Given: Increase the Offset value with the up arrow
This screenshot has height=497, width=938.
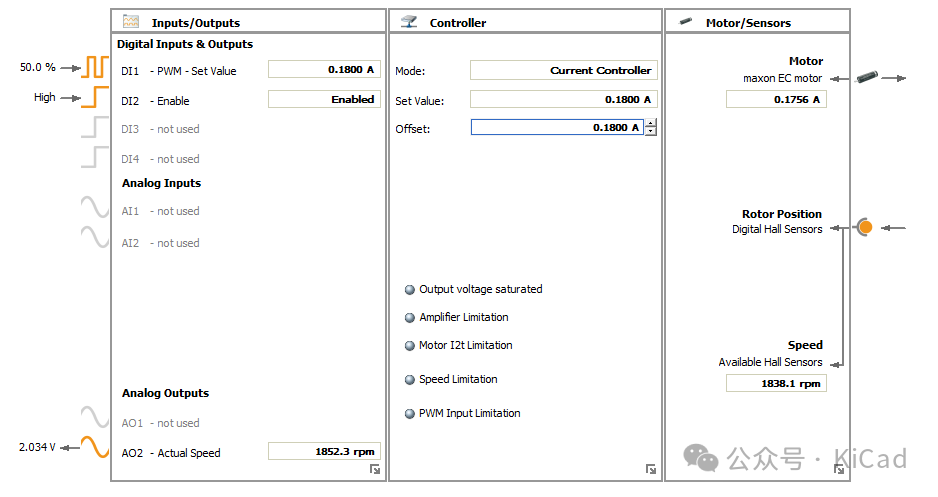Looking at the screenshot, I should click(651, 123).
